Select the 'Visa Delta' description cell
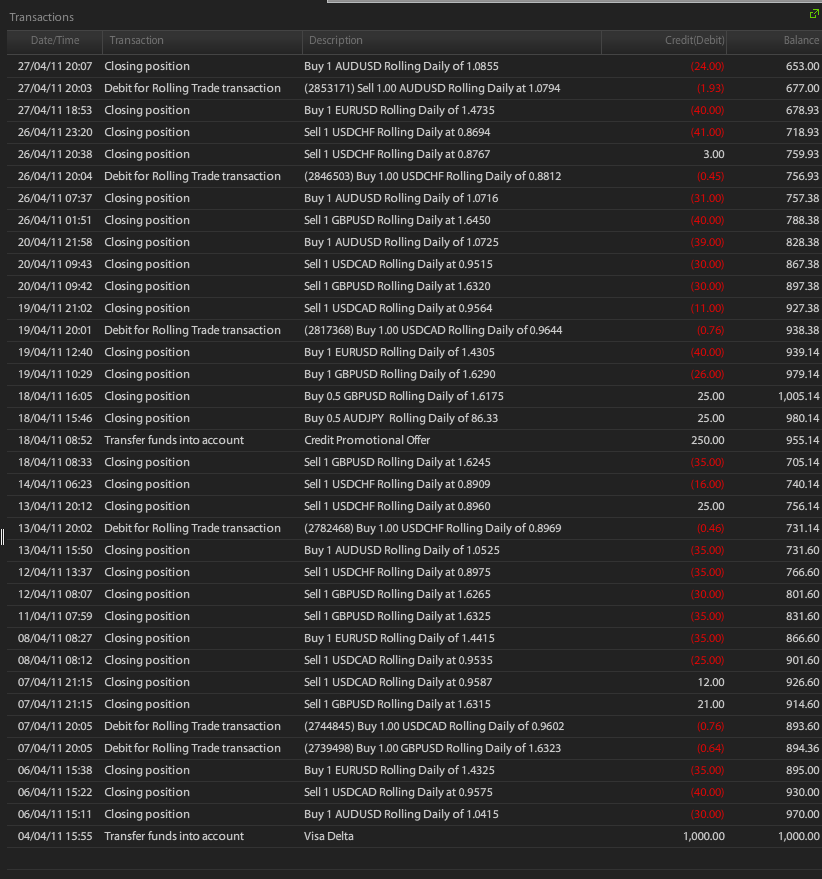Image resolution: width=822 pixels, height=879 pixels. [x=329, y=836]
